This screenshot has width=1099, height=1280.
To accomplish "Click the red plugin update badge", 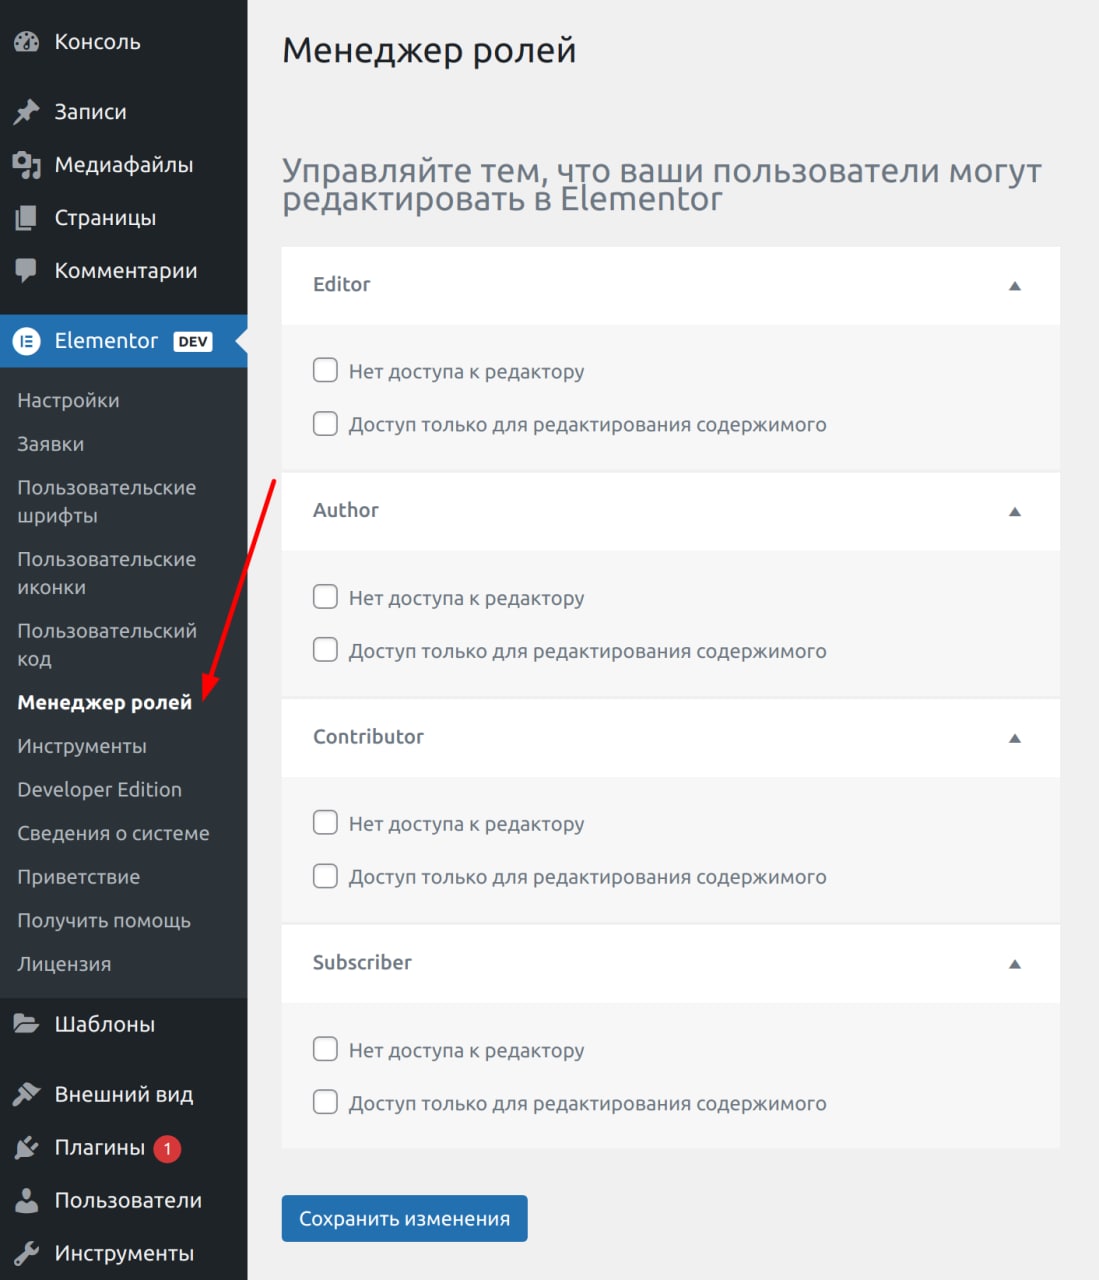I will 167,1148.
